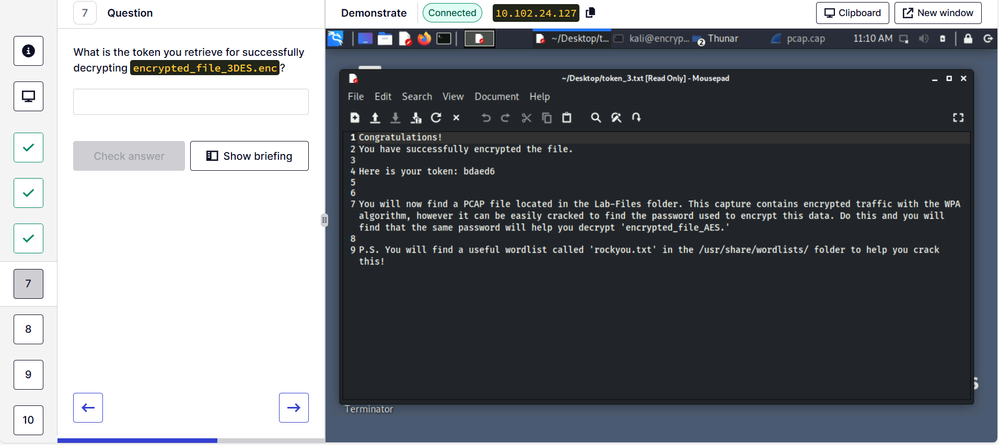Screen dimensions: 999x445
Task: Select the second completed question checkmark
Action: [28, 192]
